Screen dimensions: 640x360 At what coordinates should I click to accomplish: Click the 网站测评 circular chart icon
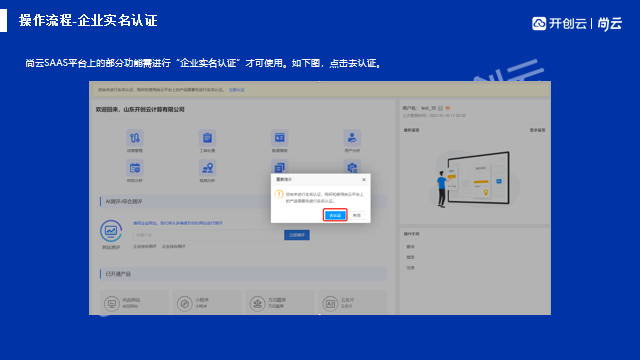point(111,231)
